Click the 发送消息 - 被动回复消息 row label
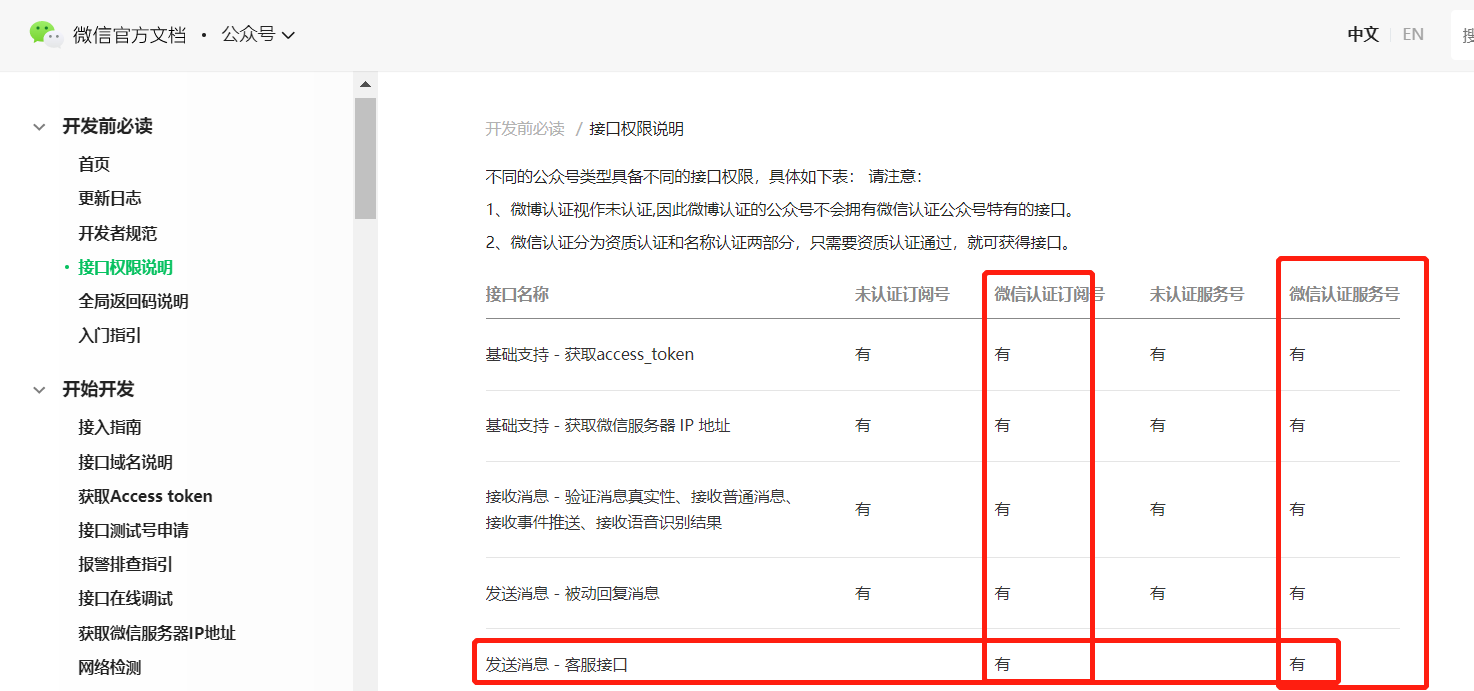This screenshot has height=691, width=1474. pos(573,593)
